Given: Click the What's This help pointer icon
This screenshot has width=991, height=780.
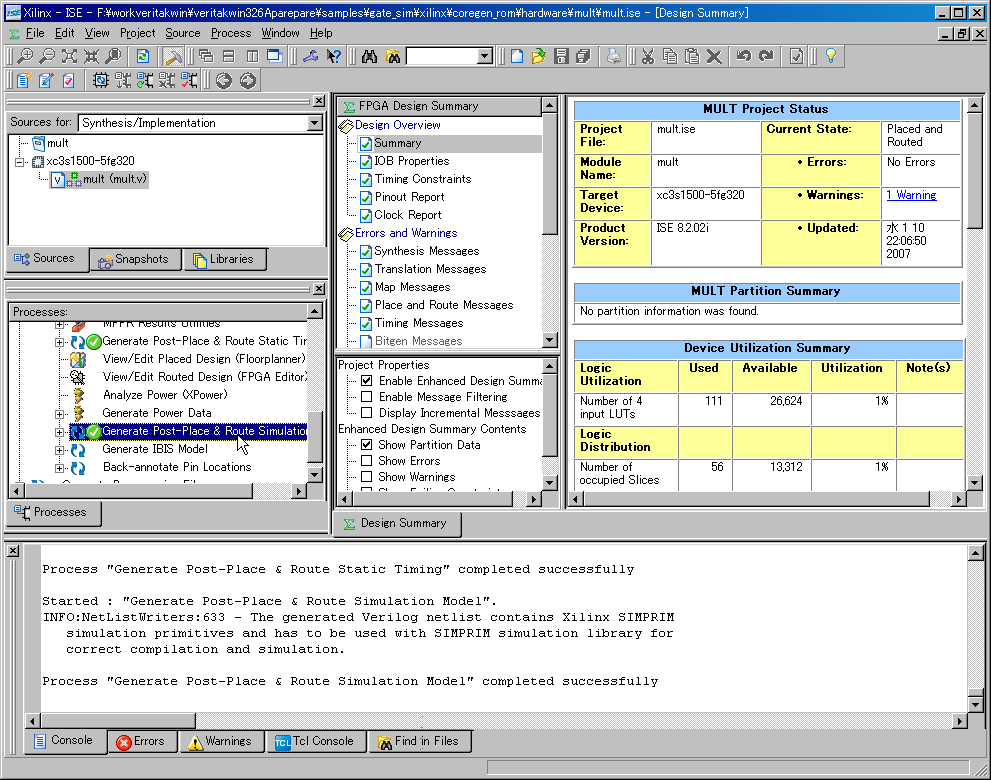Looking at the screenshot, I should coord(333,56).
